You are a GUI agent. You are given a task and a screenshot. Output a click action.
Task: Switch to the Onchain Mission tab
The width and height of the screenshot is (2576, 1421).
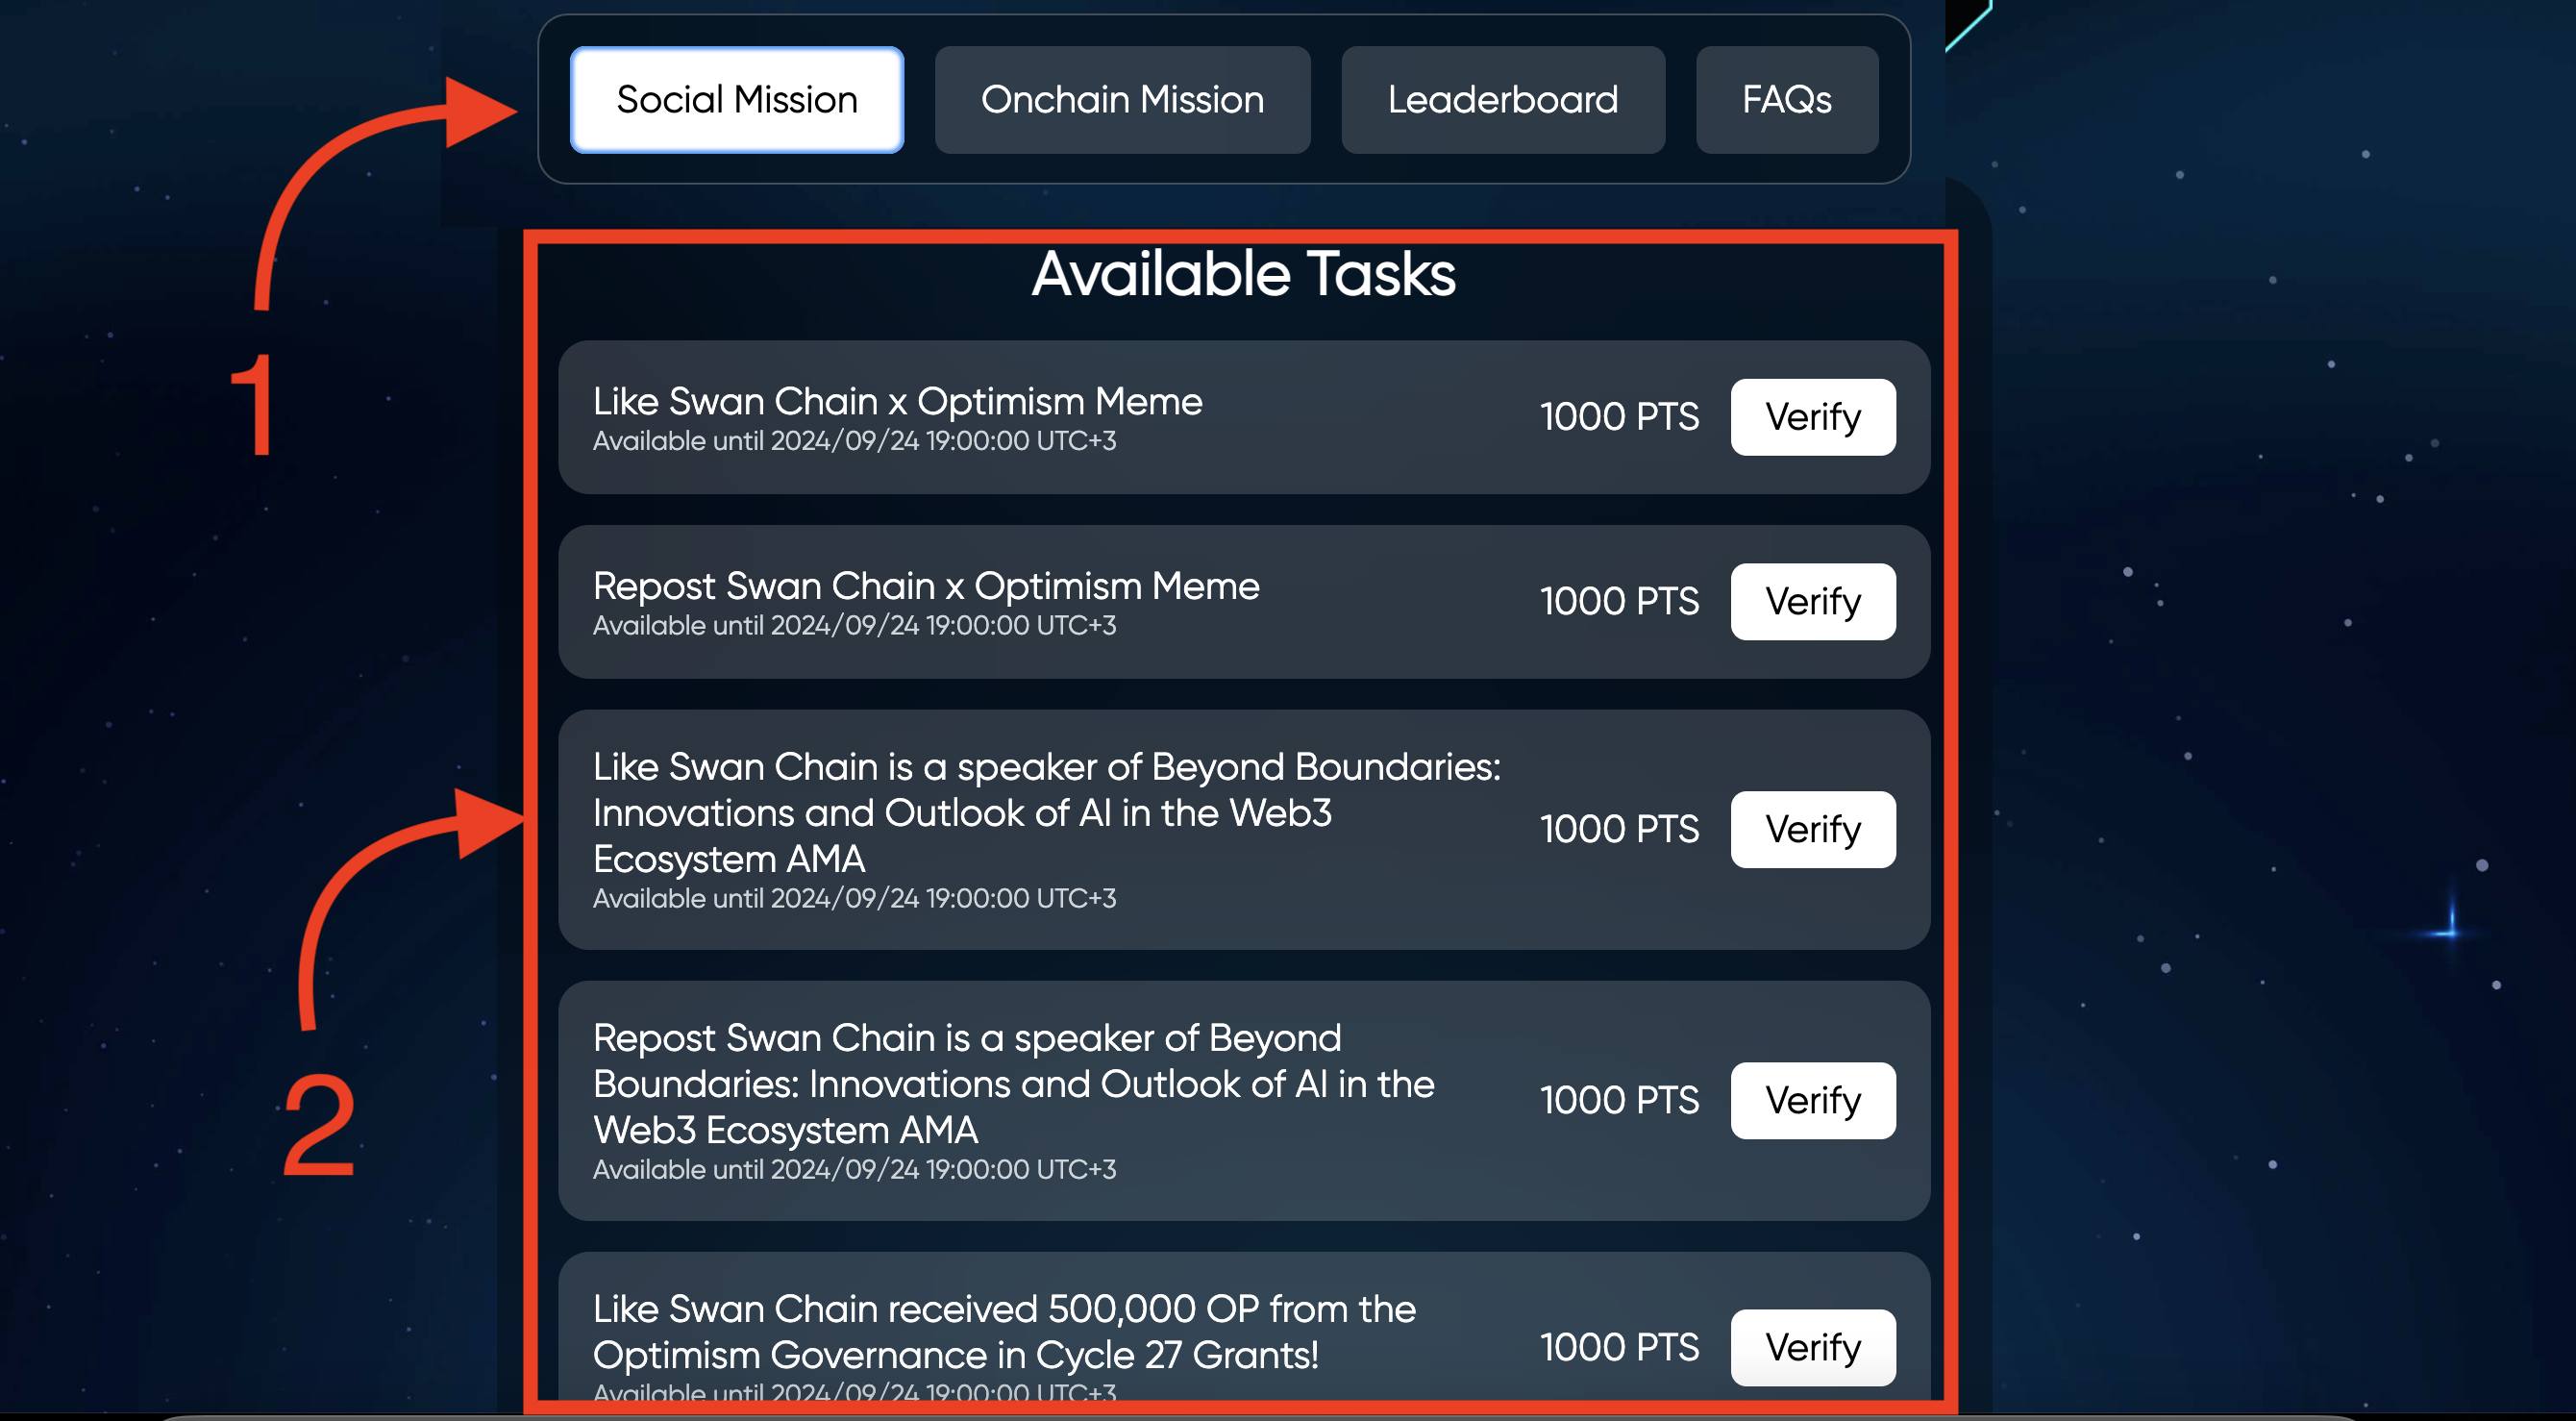click(x=1122, y=100)
